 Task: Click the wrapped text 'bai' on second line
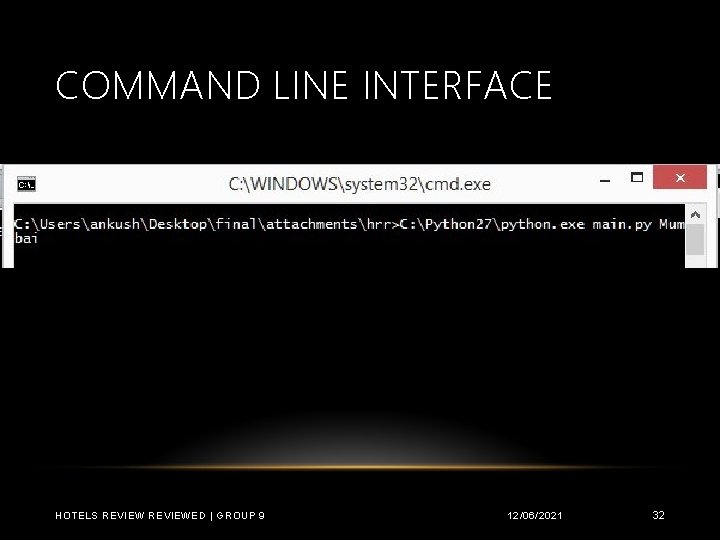pos(26,239)
